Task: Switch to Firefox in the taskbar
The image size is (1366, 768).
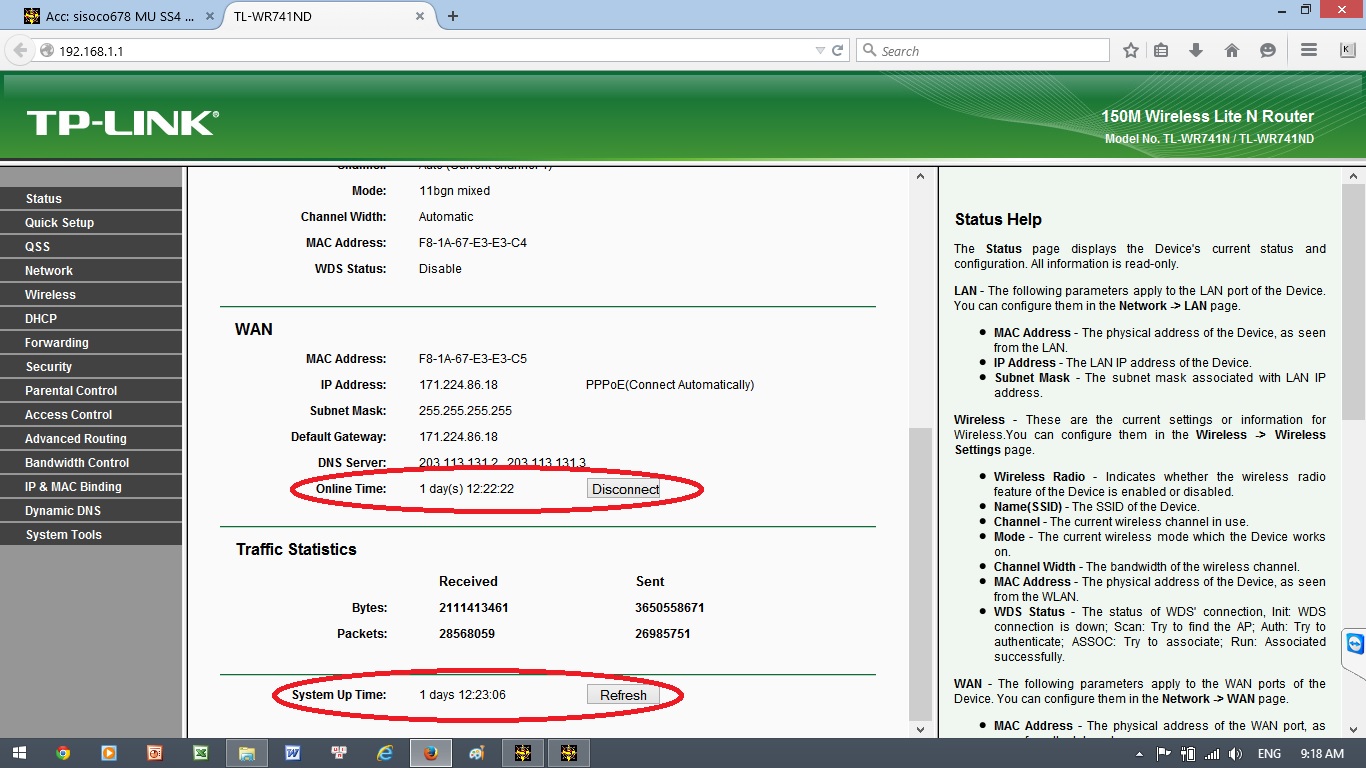Action: pyautogui.click(x=431, y=753)
